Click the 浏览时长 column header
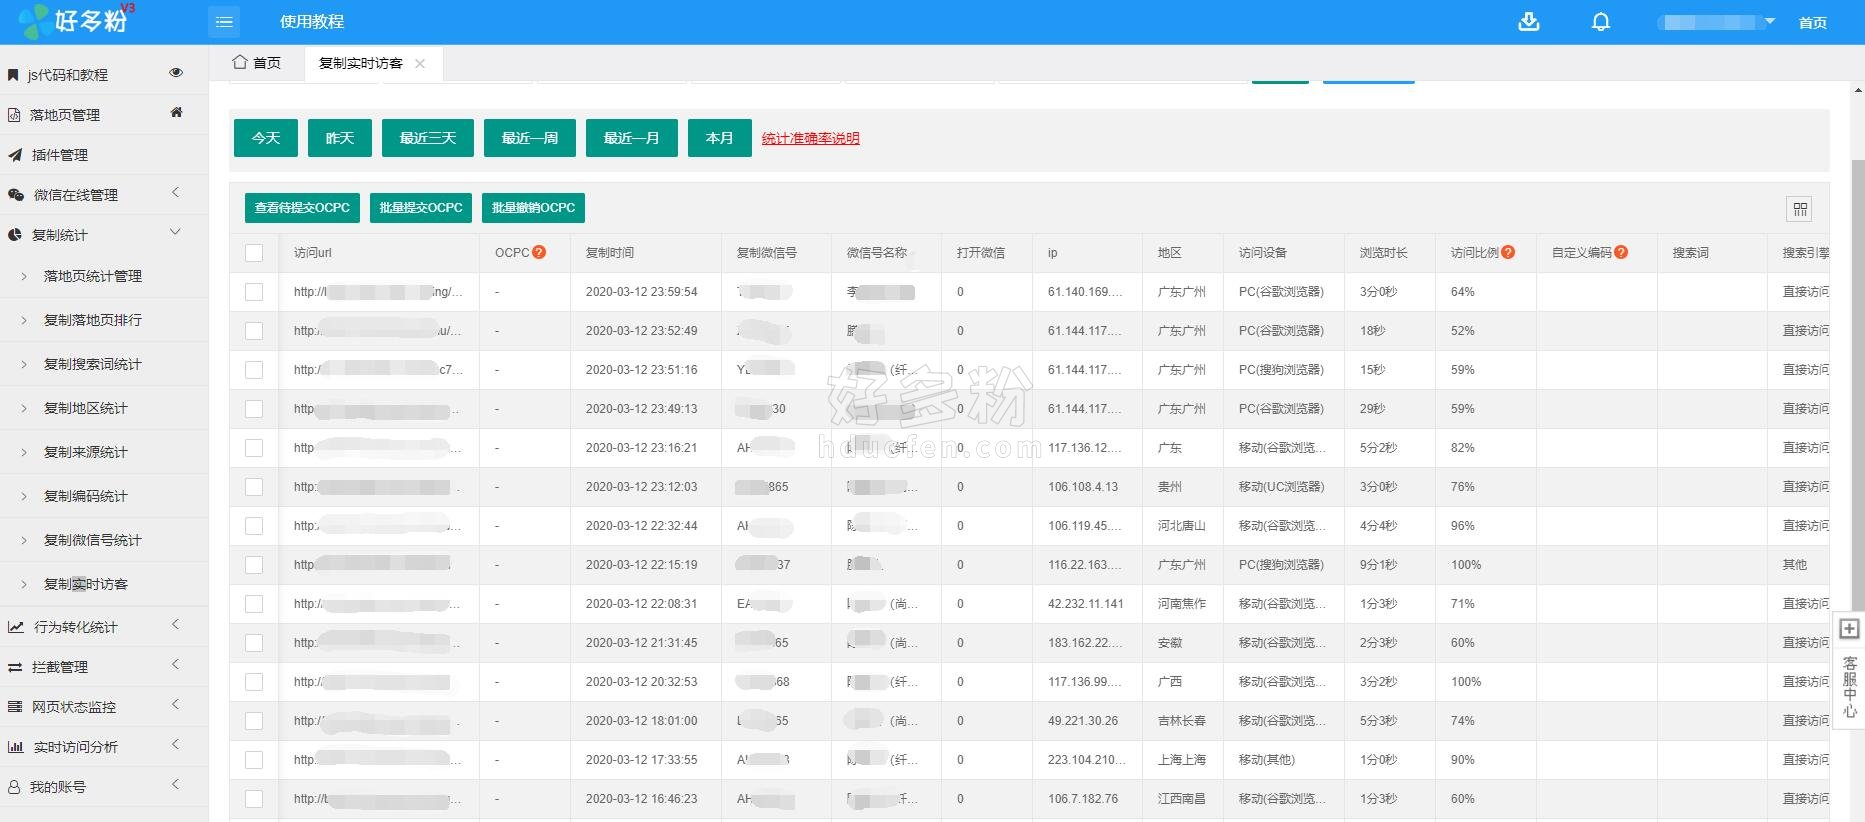 pos(1384,253)
